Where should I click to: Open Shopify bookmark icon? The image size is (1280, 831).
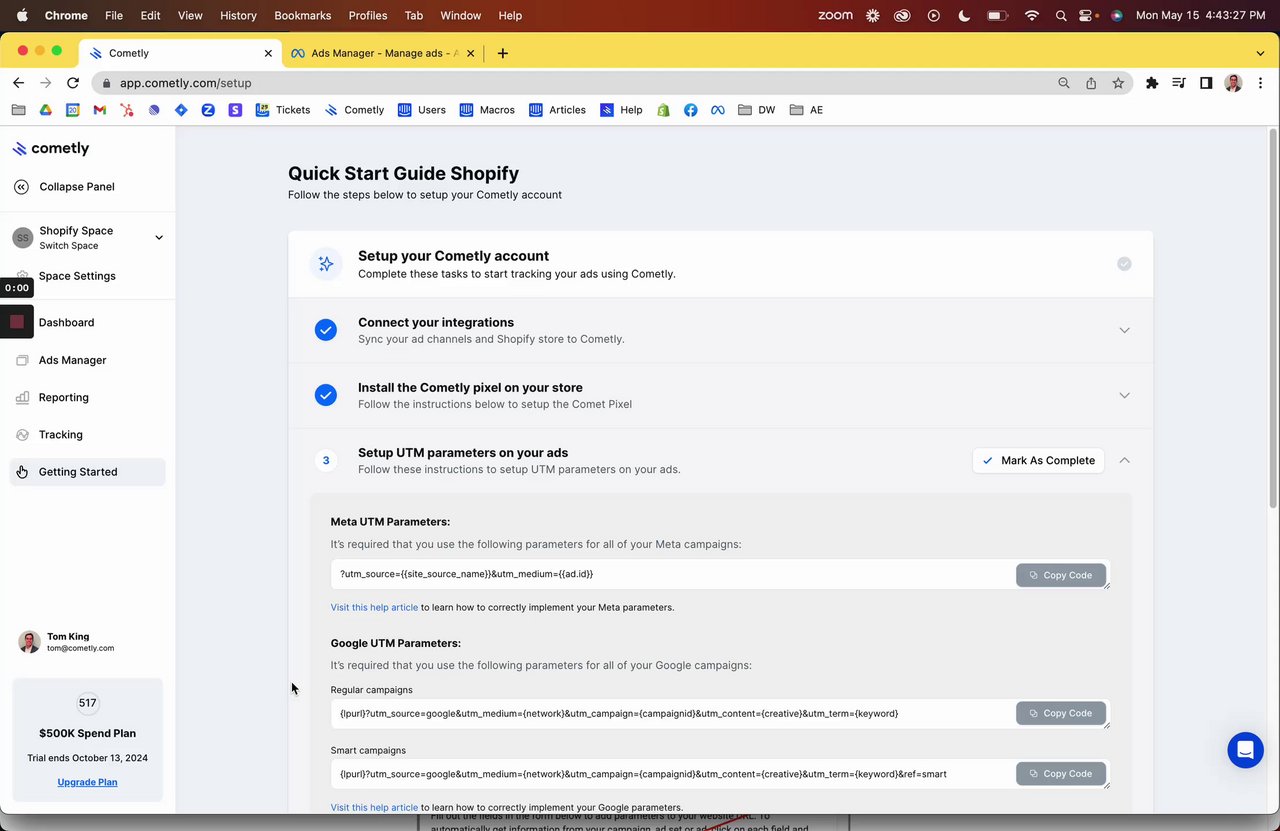[663, 110]
